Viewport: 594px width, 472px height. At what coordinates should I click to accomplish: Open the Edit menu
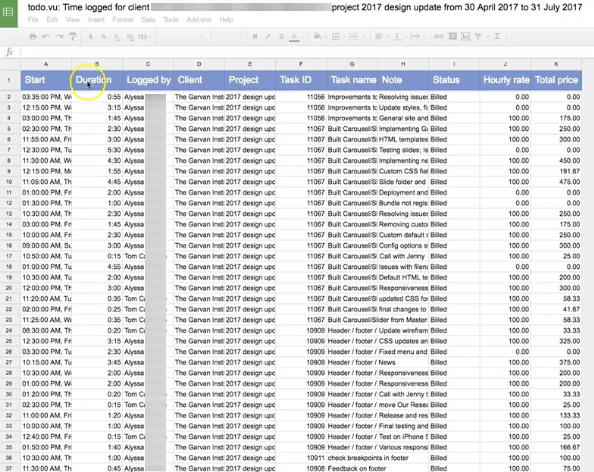click(52, 20)
